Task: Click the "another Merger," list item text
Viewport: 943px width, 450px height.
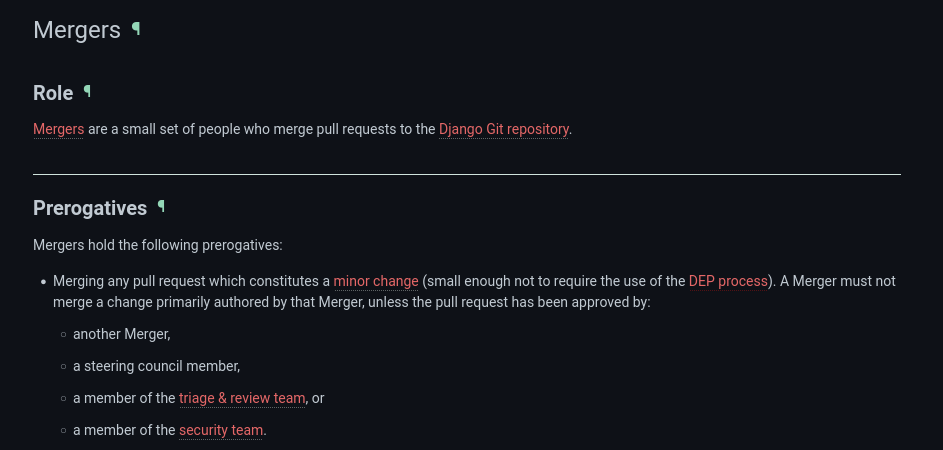Action: 122,334
